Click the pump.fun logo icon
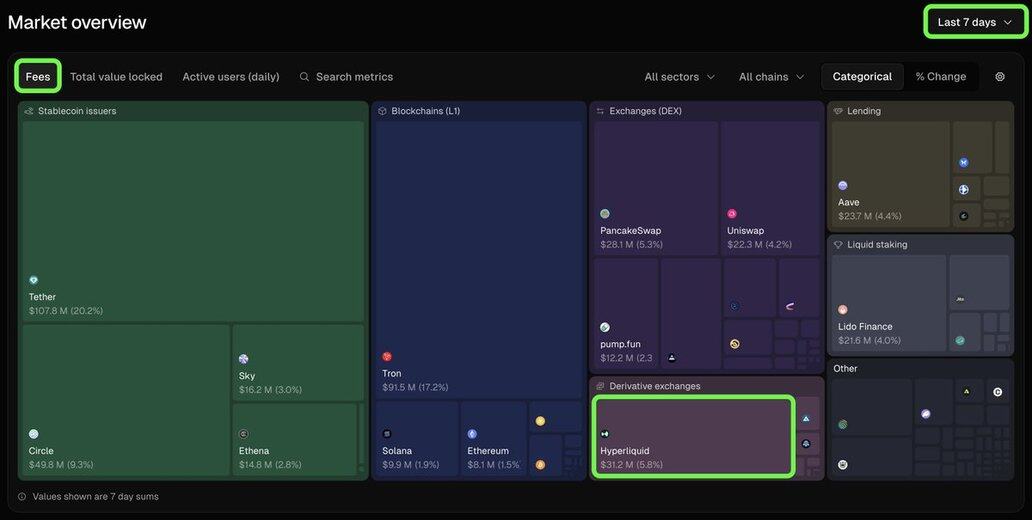Screen dimensions: 1032x520 pos(605,327)
